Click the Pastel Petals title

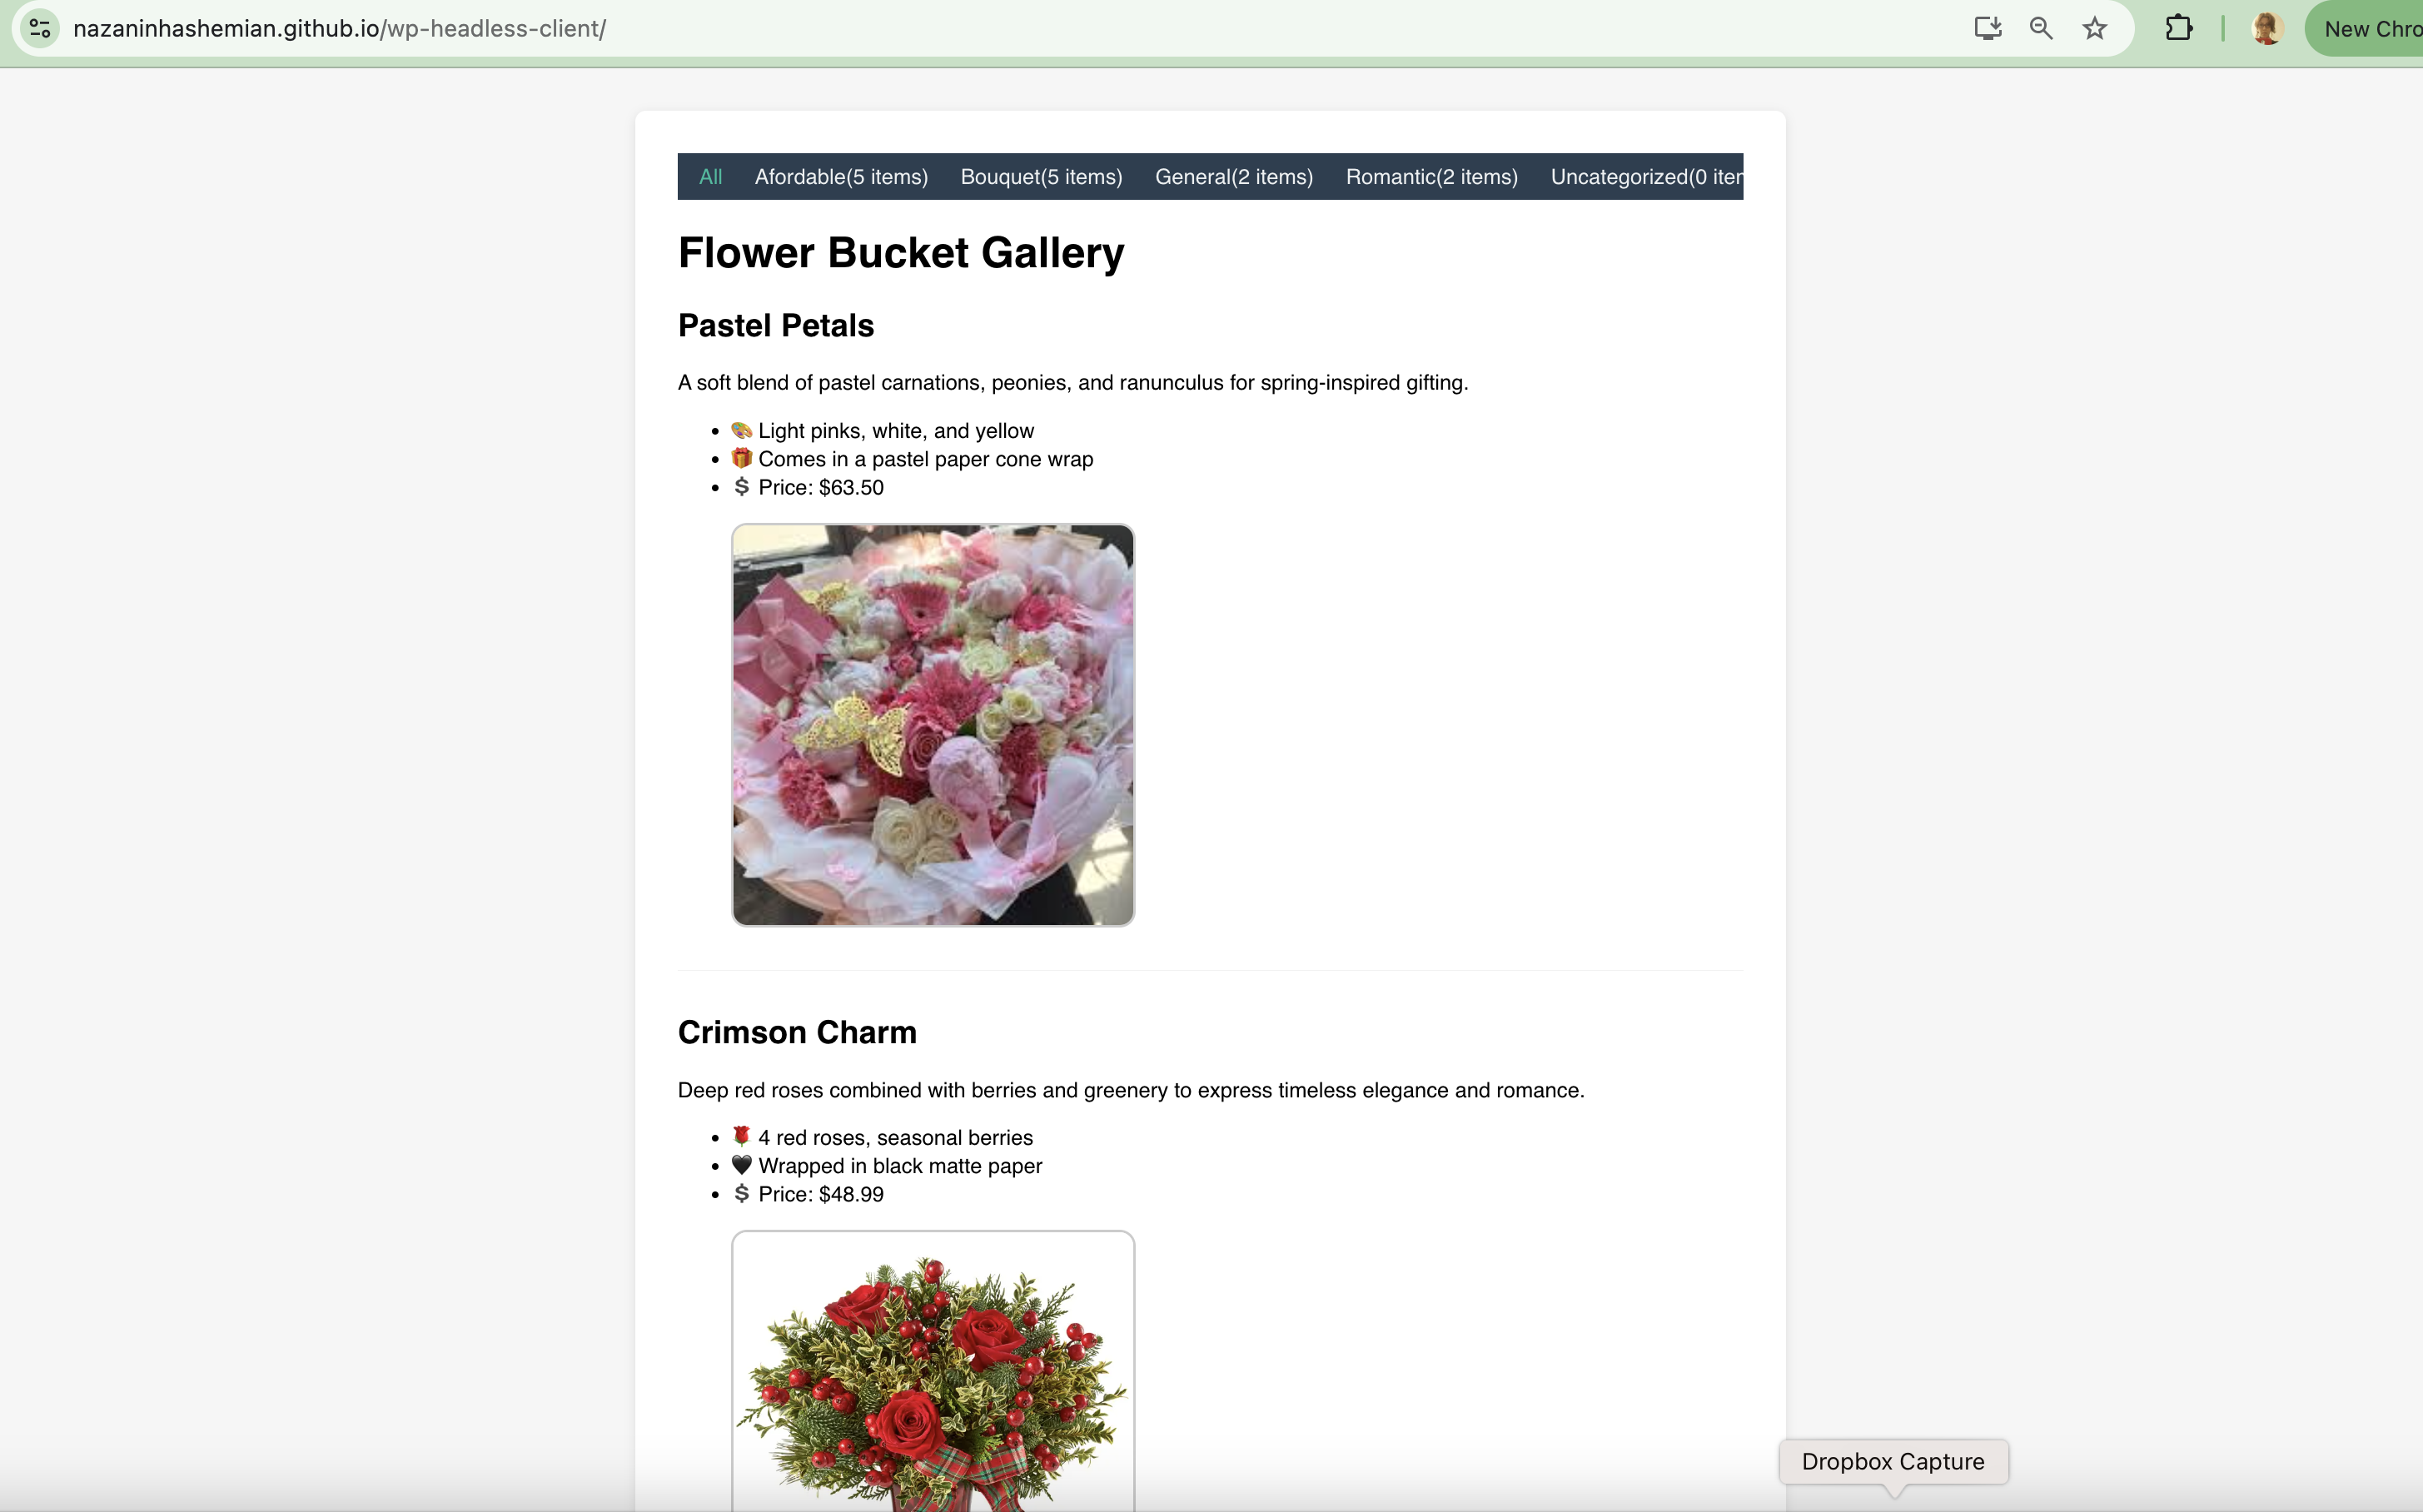pos(776,326)
